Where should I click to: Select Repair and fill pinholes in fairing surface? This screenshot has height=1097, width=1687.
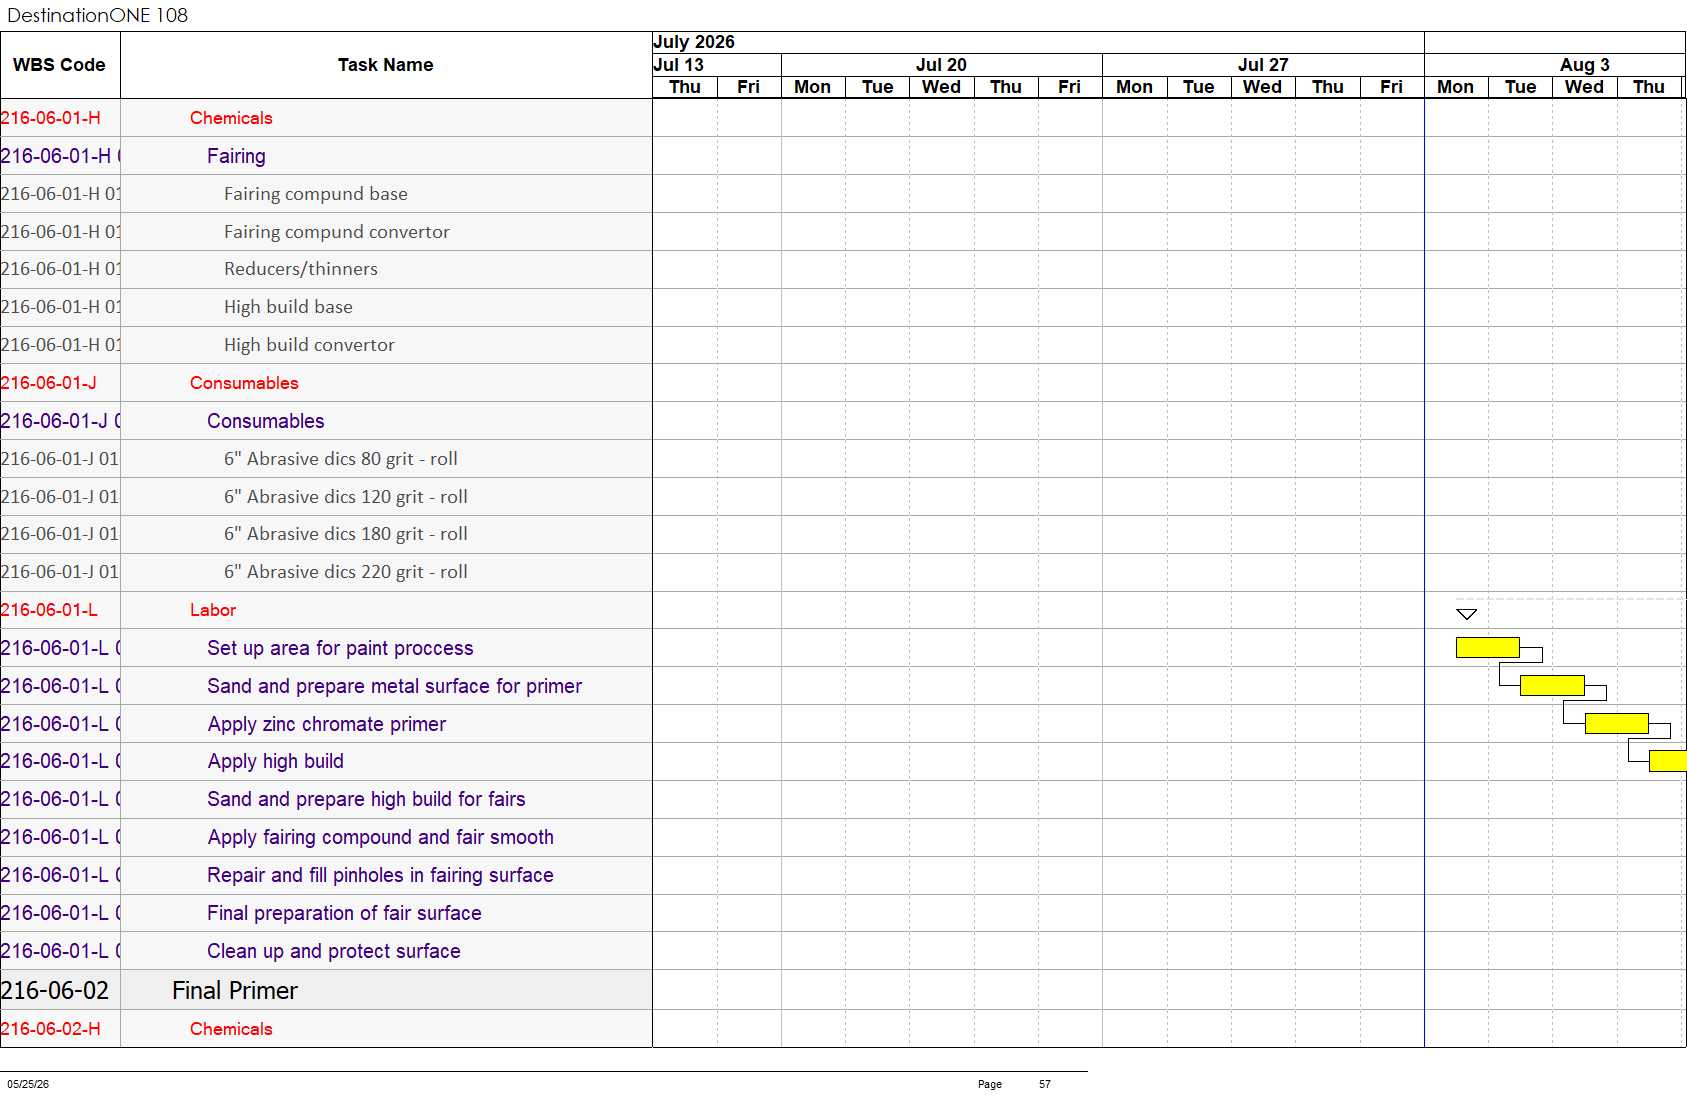[380, 875]
